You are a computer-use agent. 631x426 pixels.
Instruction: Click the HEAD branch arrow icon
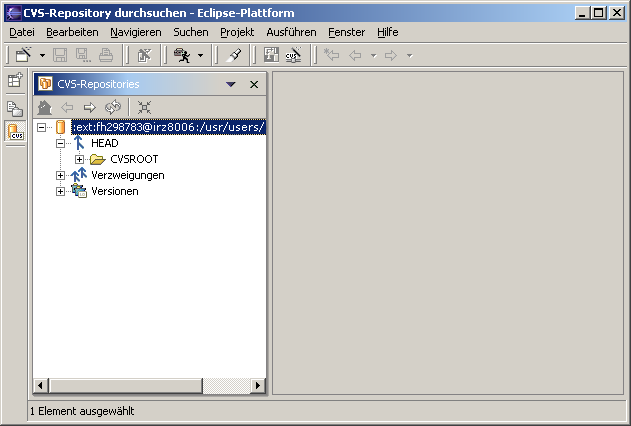(x=79, y=143)
